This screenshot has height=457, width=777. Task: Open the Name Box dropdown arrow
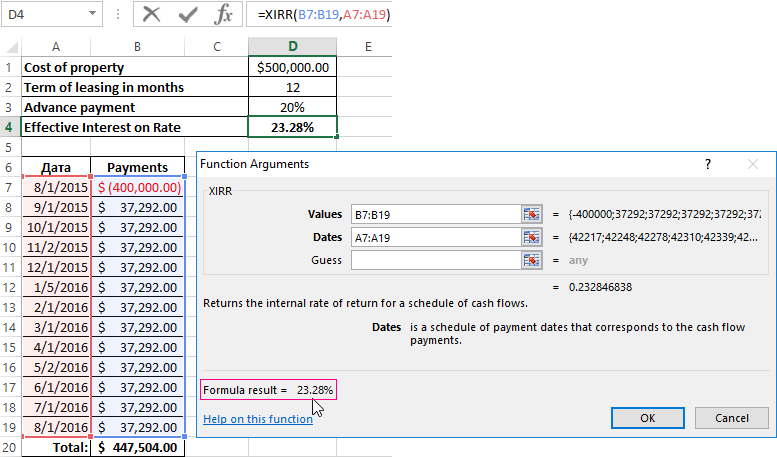pyautogui.click(x=92, y=14)
